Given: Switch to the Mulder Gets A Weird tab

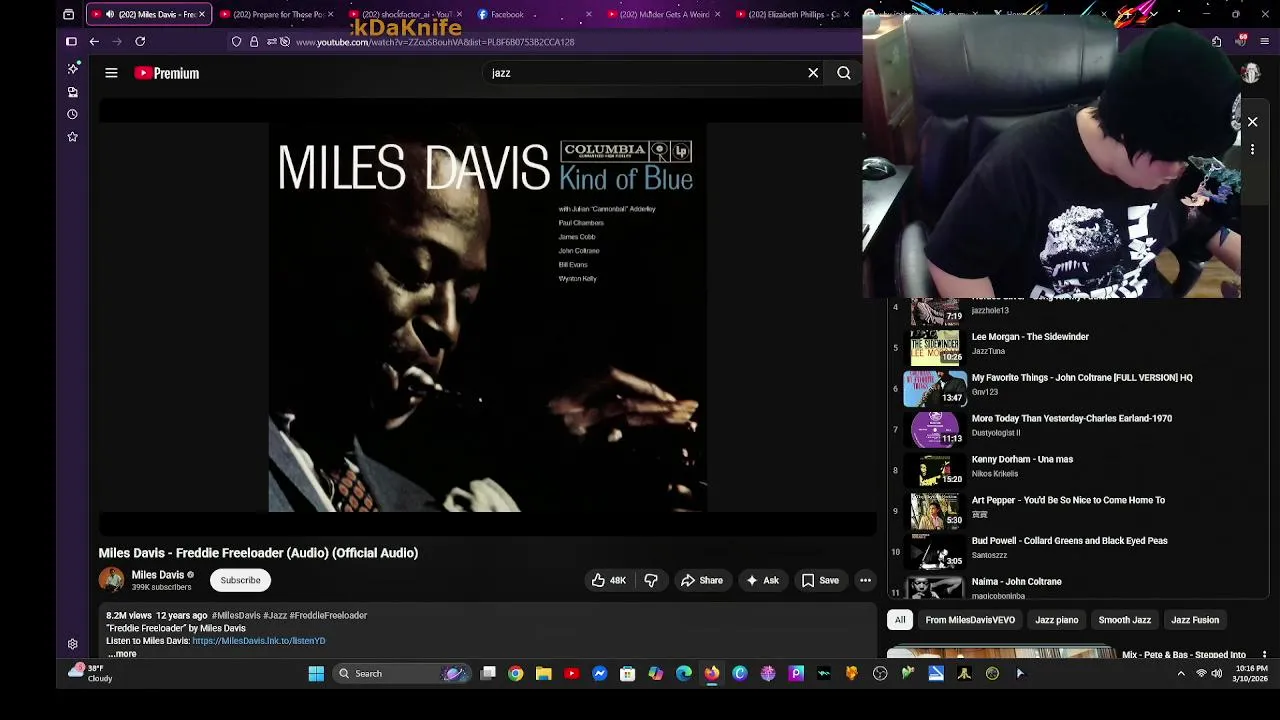Looking at the screenshot, I should tap(662, 14).
